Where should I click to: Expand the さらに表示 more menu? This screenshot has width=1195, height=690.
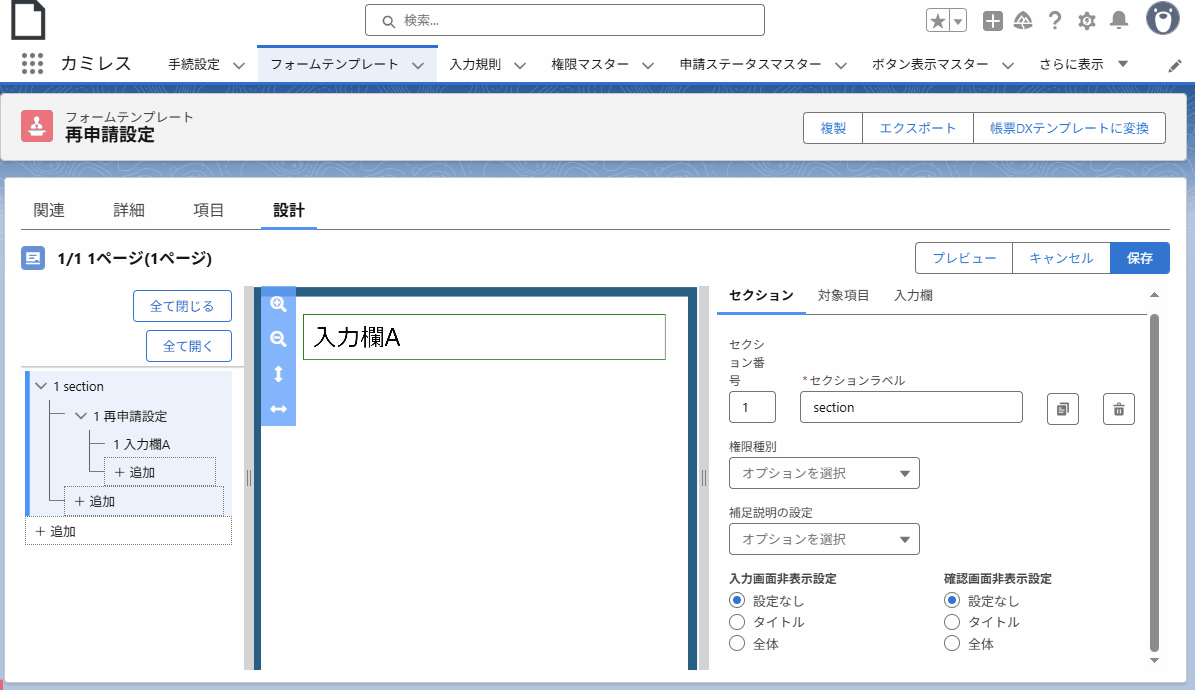pyautogui.click(x=1083, y=64)
